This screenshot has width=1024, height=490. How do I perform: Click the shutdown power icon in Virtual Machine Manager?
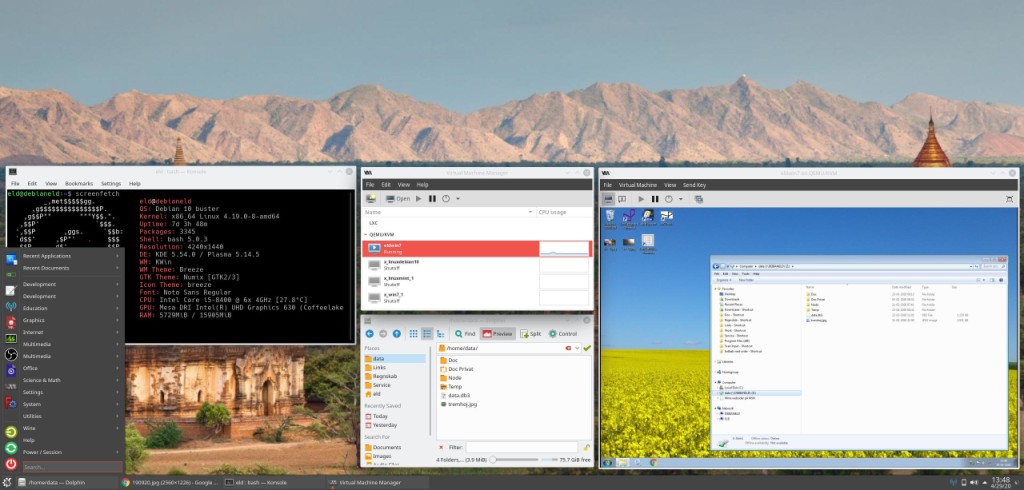click(446, 199)
